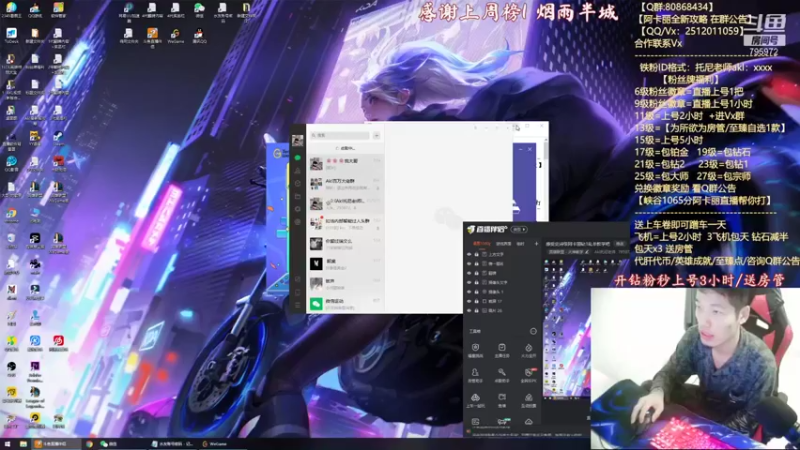Toggle lock on the 截屏 17 layer
800x450 pixels.
477,301
